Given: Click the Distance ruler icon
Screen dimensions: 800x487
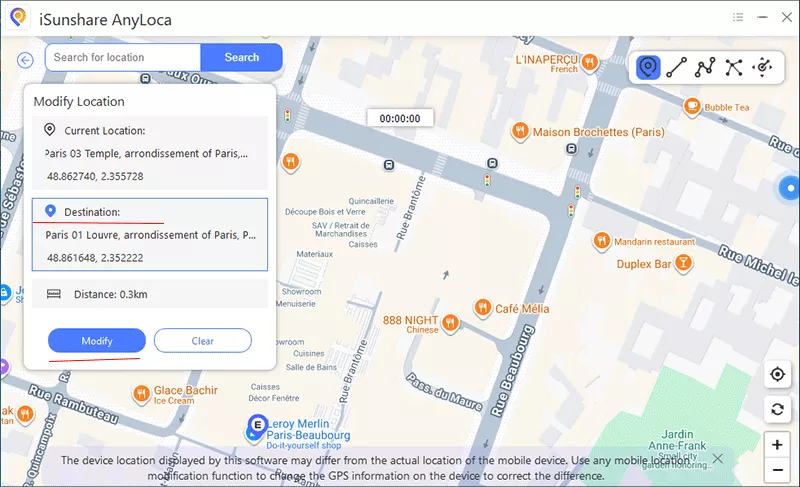Looking at the screenshot, I should 54,294.
